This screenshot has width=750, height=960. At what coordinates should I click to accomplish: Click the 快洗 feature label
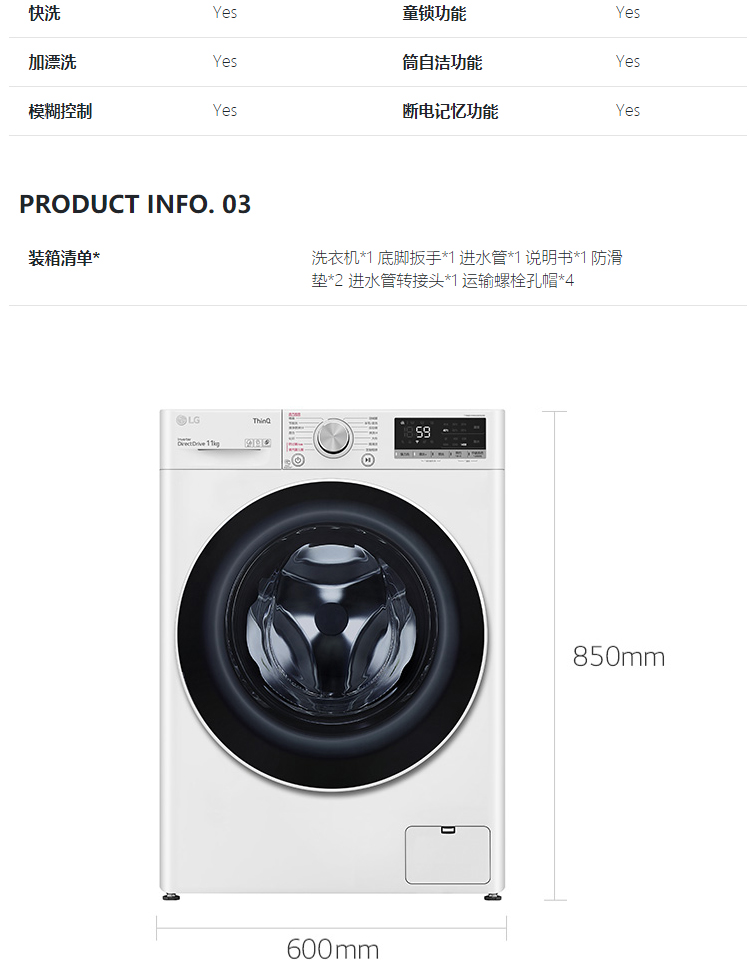click(44, 13)
